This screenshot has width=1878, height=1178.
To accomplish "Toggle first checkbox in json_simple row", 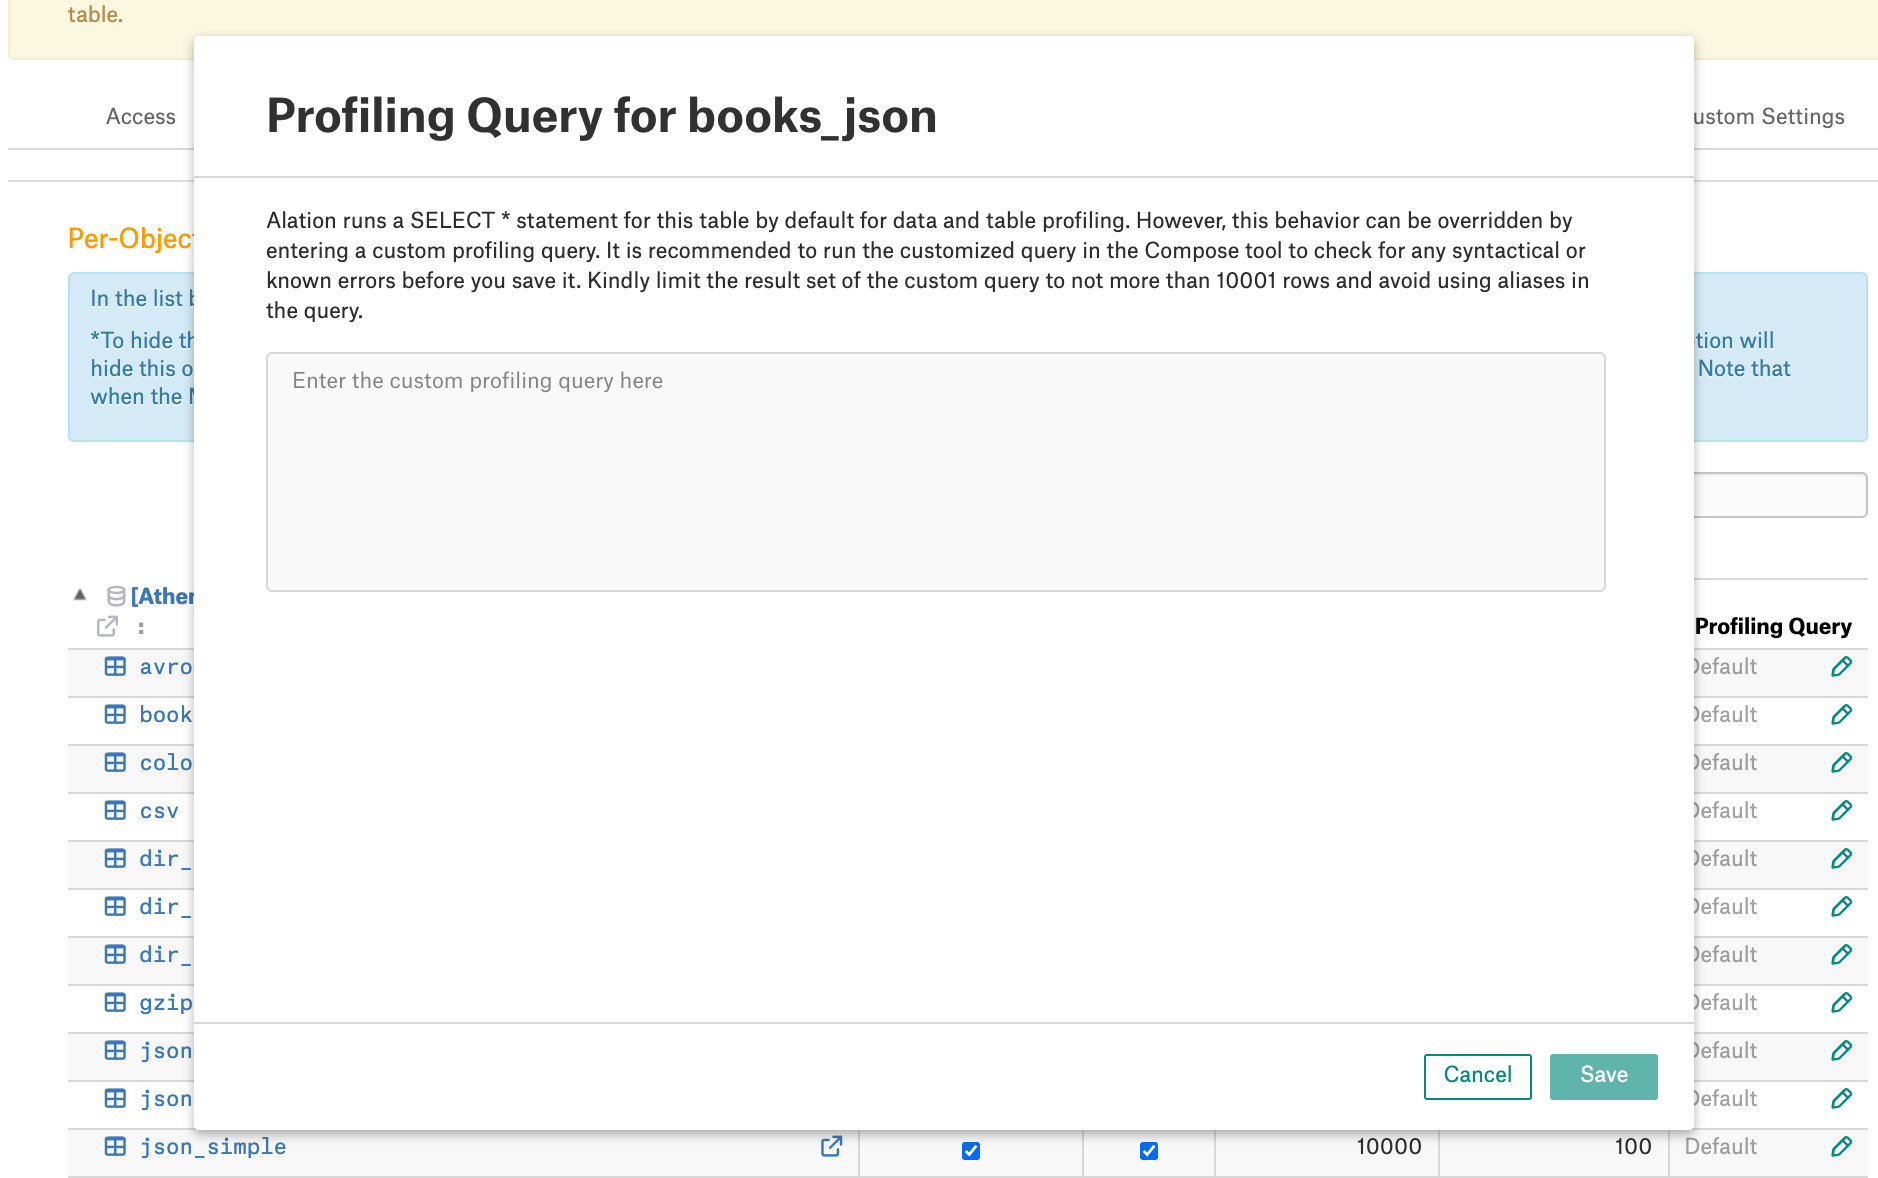I will [971, 1151].
